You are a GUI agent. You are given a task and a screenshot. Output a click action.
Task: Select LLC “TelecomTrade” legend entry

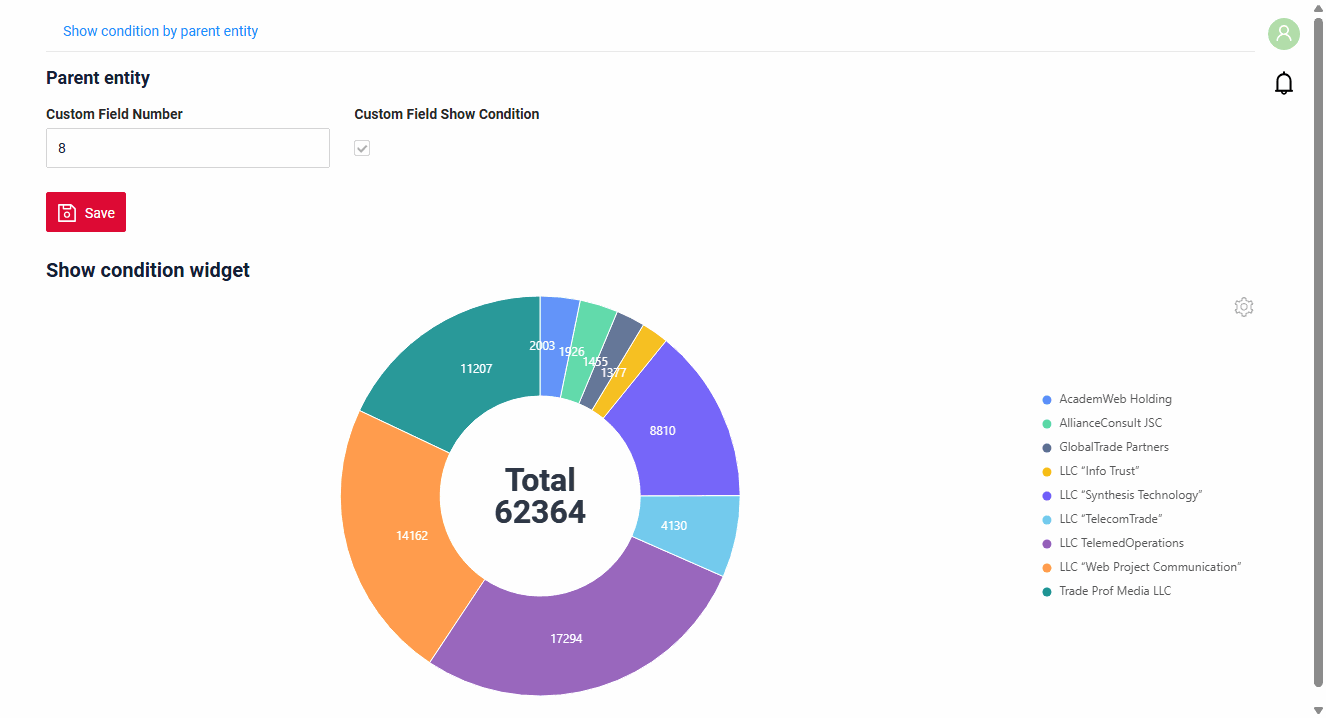click(1102, 519)
